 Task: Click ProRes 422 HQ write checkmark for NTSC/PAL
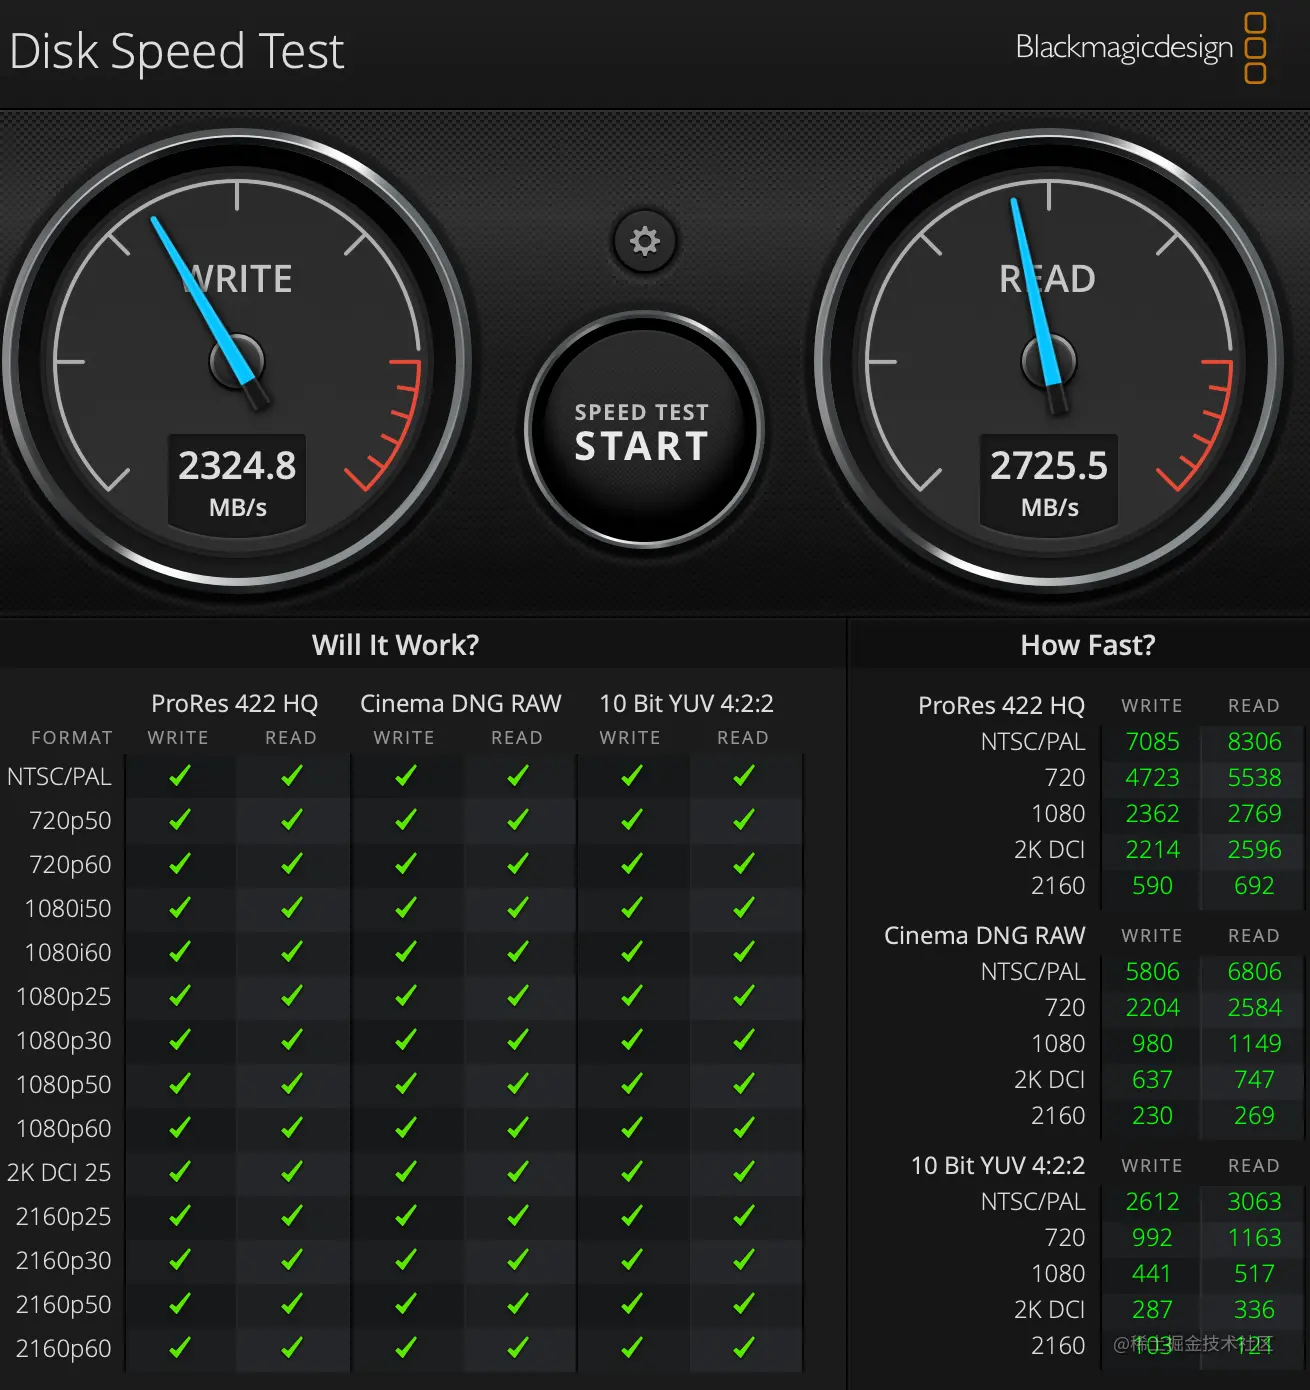(180, 776)
